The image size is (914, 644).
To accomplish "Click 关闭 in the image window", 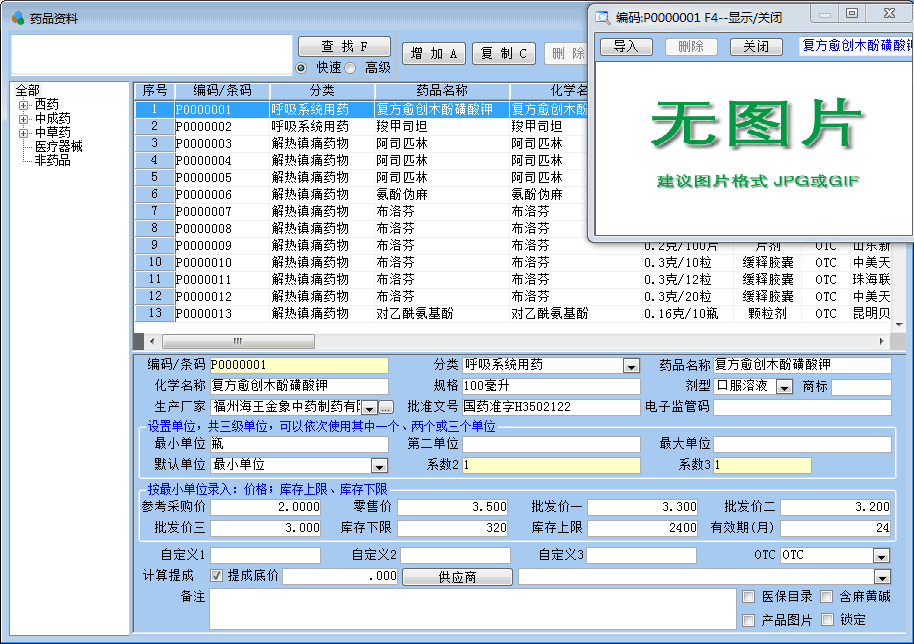I will pyautogui.click(x=756, y=47).
